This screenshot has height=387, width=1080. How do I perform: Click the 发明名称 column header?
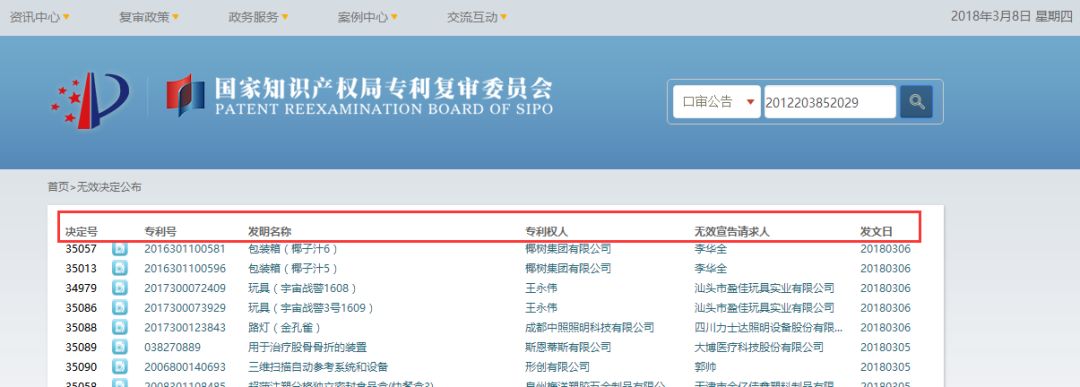click(x=270, y=232)
